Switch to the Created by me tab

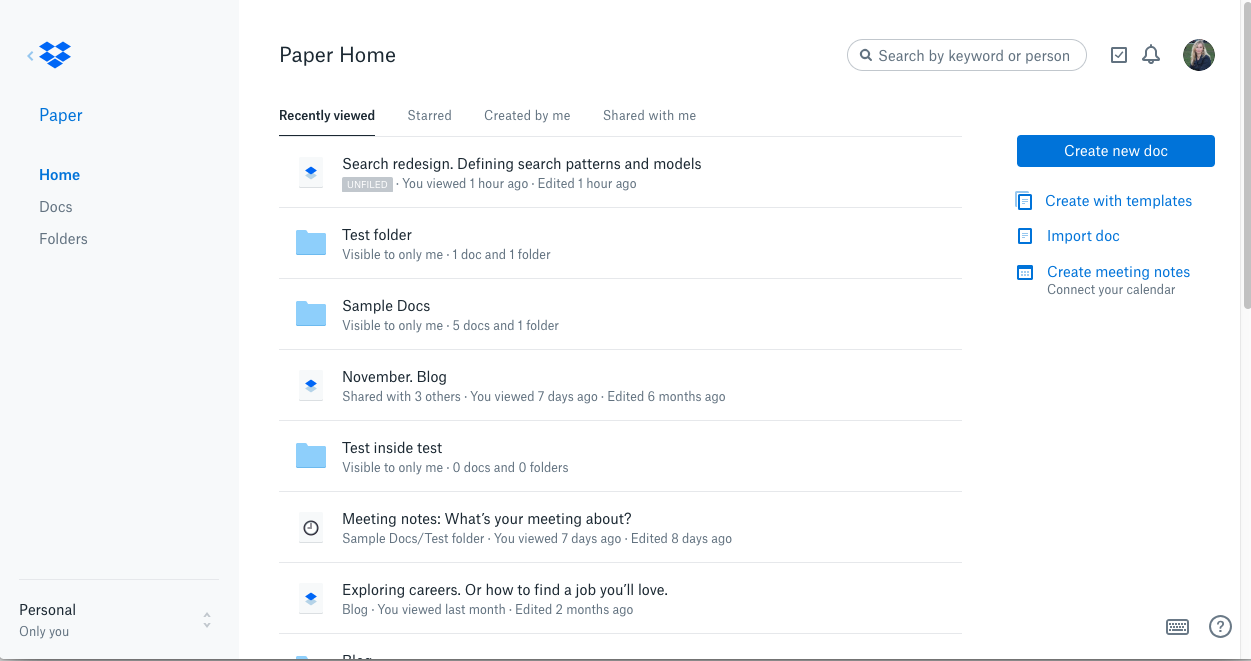coord(527,116)
